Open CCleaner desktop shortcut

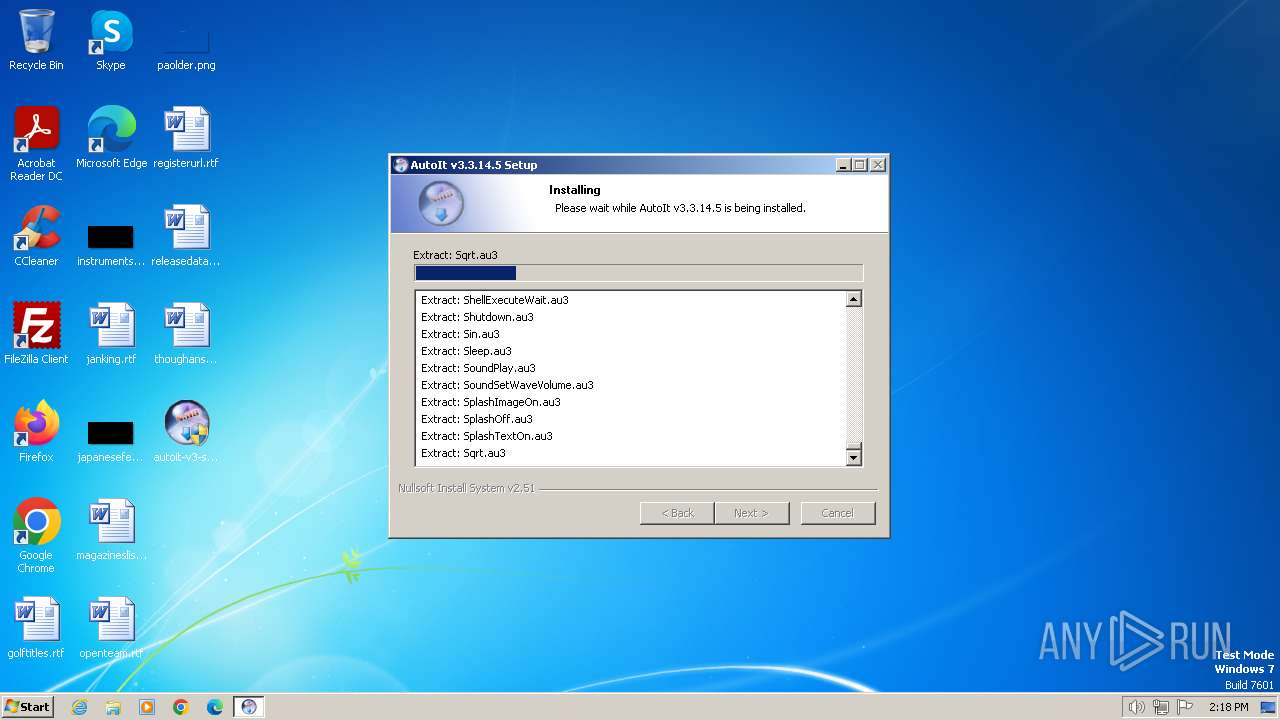[36, 235]
